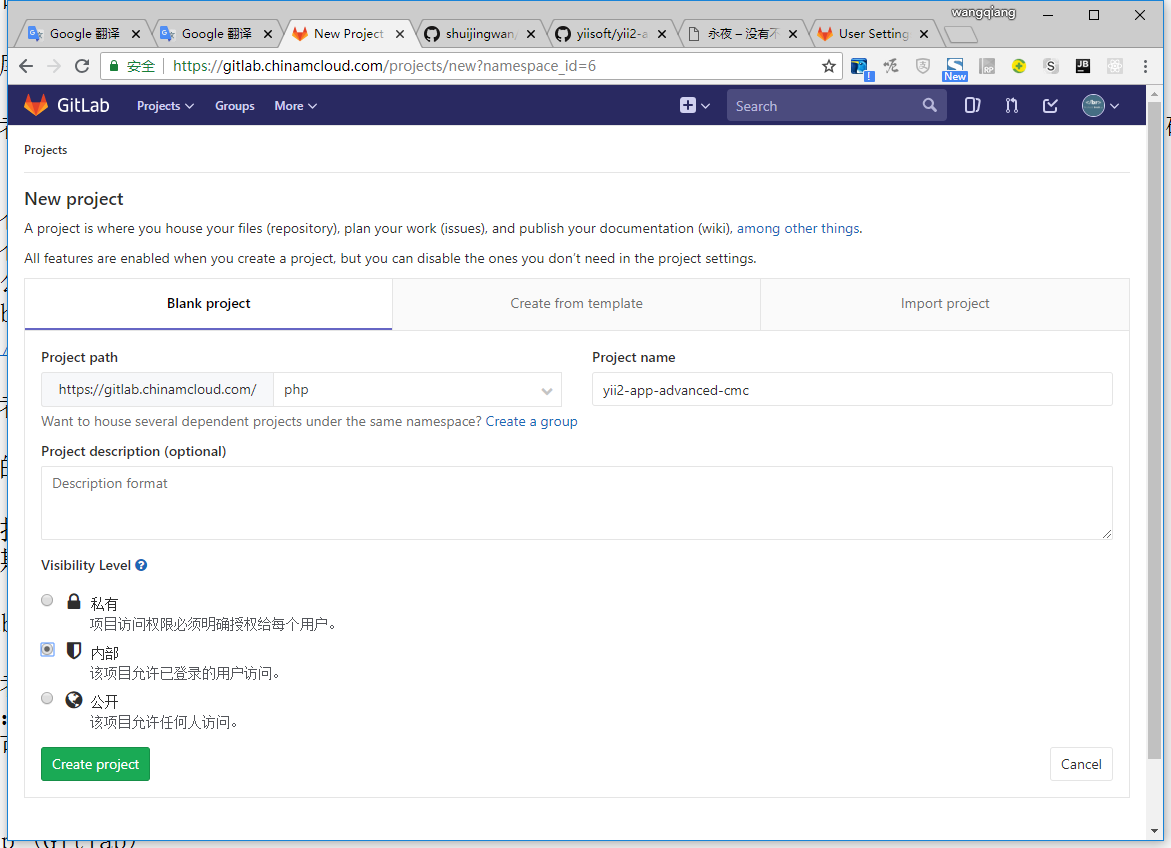Click the green Create project button
The height and width of the screenshot is (848, 1171).
tap(95, 764)
